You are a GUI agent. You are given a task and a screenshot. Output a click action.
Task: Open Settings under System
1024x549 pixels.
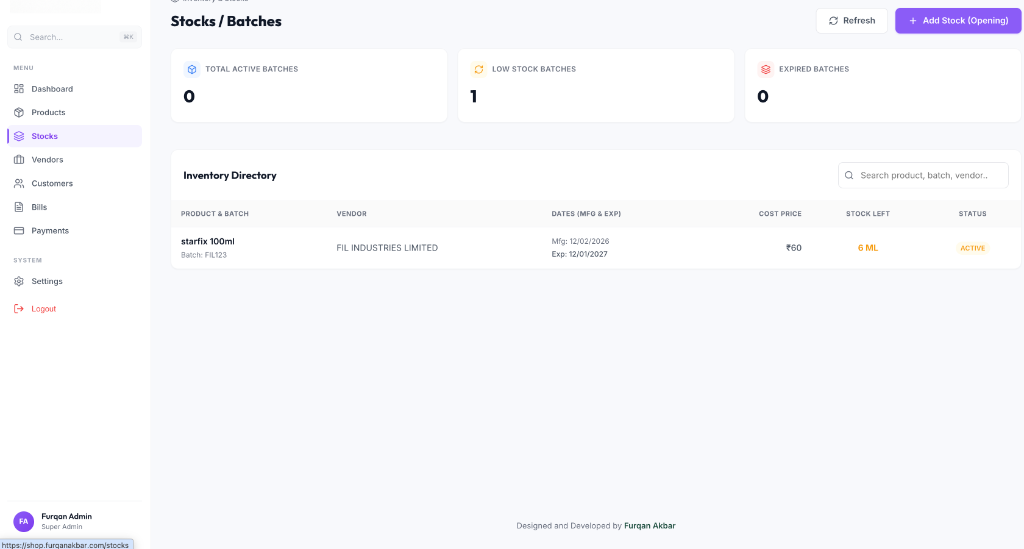point(74,281)
